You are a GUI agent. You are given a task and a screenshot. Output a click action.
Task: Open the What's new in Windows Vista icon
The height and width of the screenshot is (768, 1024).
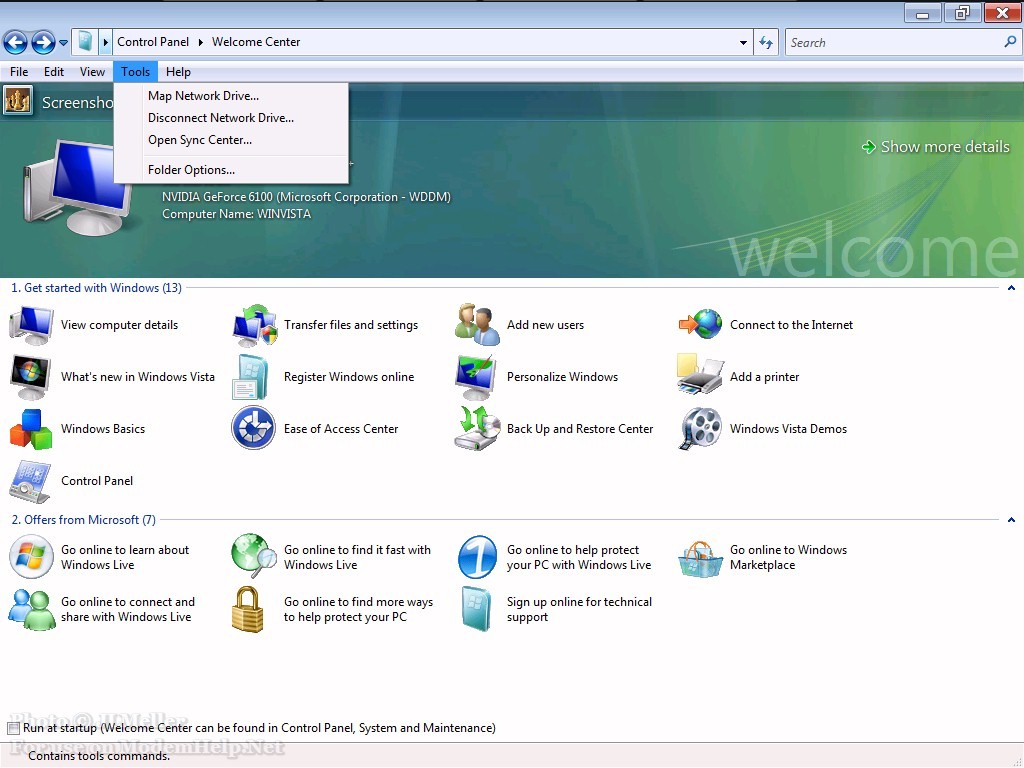pos(31,377)
